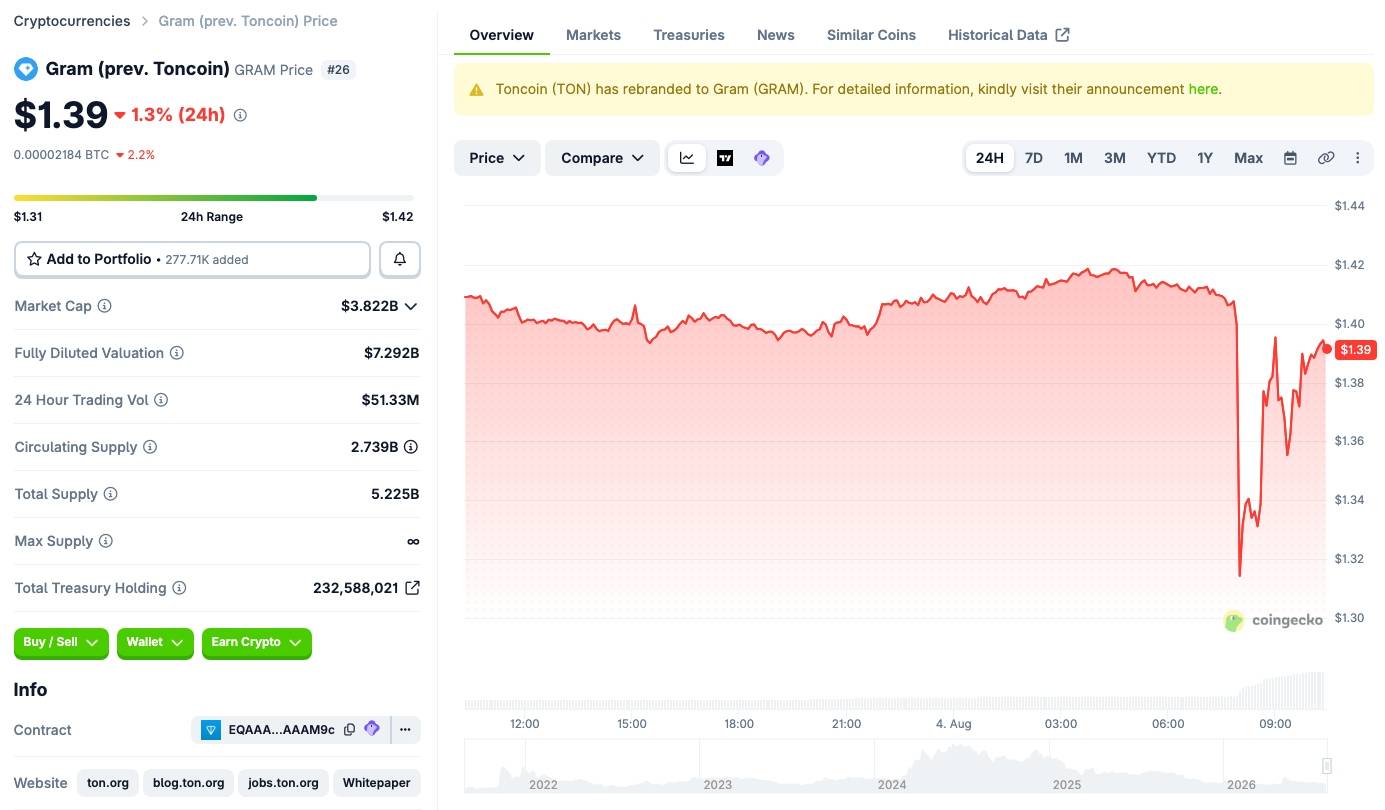The height and width of the screenshot is (810, 1385).
Task: Switch to the TradingView chart icon
Action: [x=725, y=158]
